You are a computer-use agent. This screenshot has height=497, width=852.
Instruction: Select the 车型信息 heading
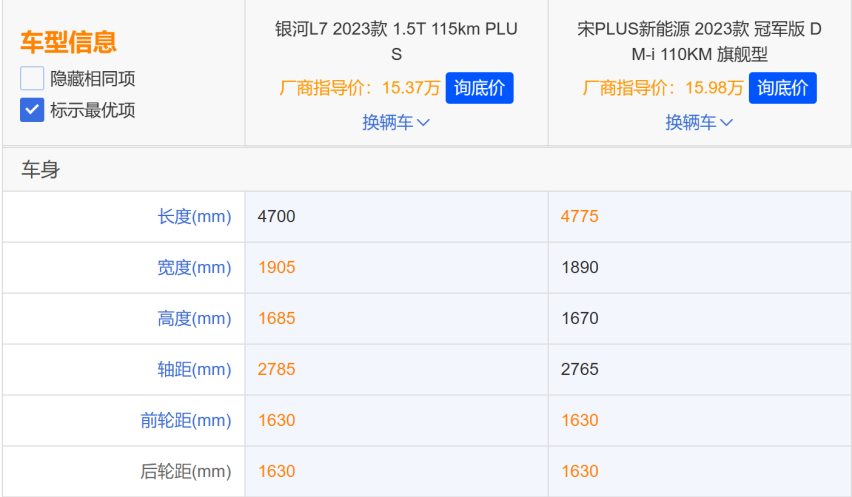tap(68, 42)
